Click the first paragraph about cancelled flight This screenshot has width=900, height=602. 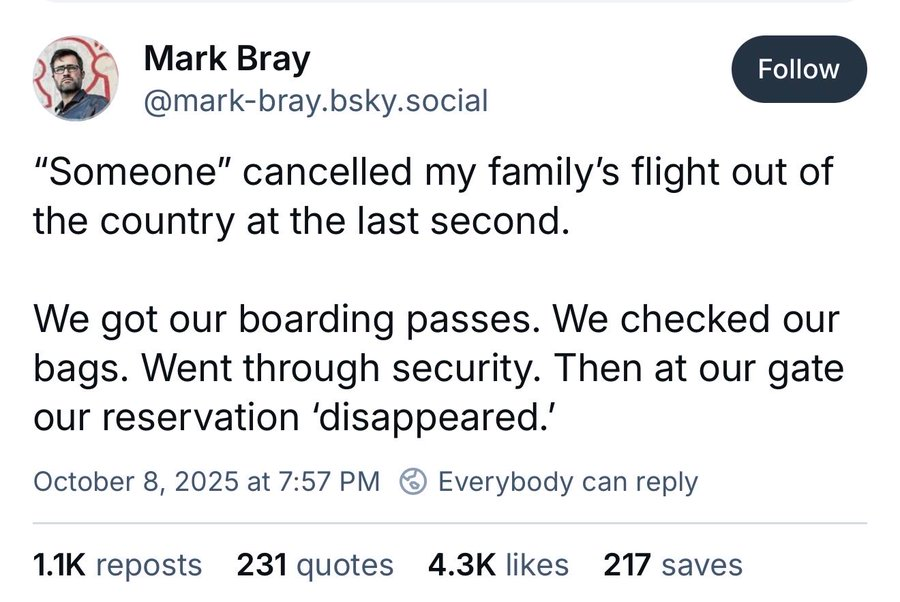coord(432,196)
